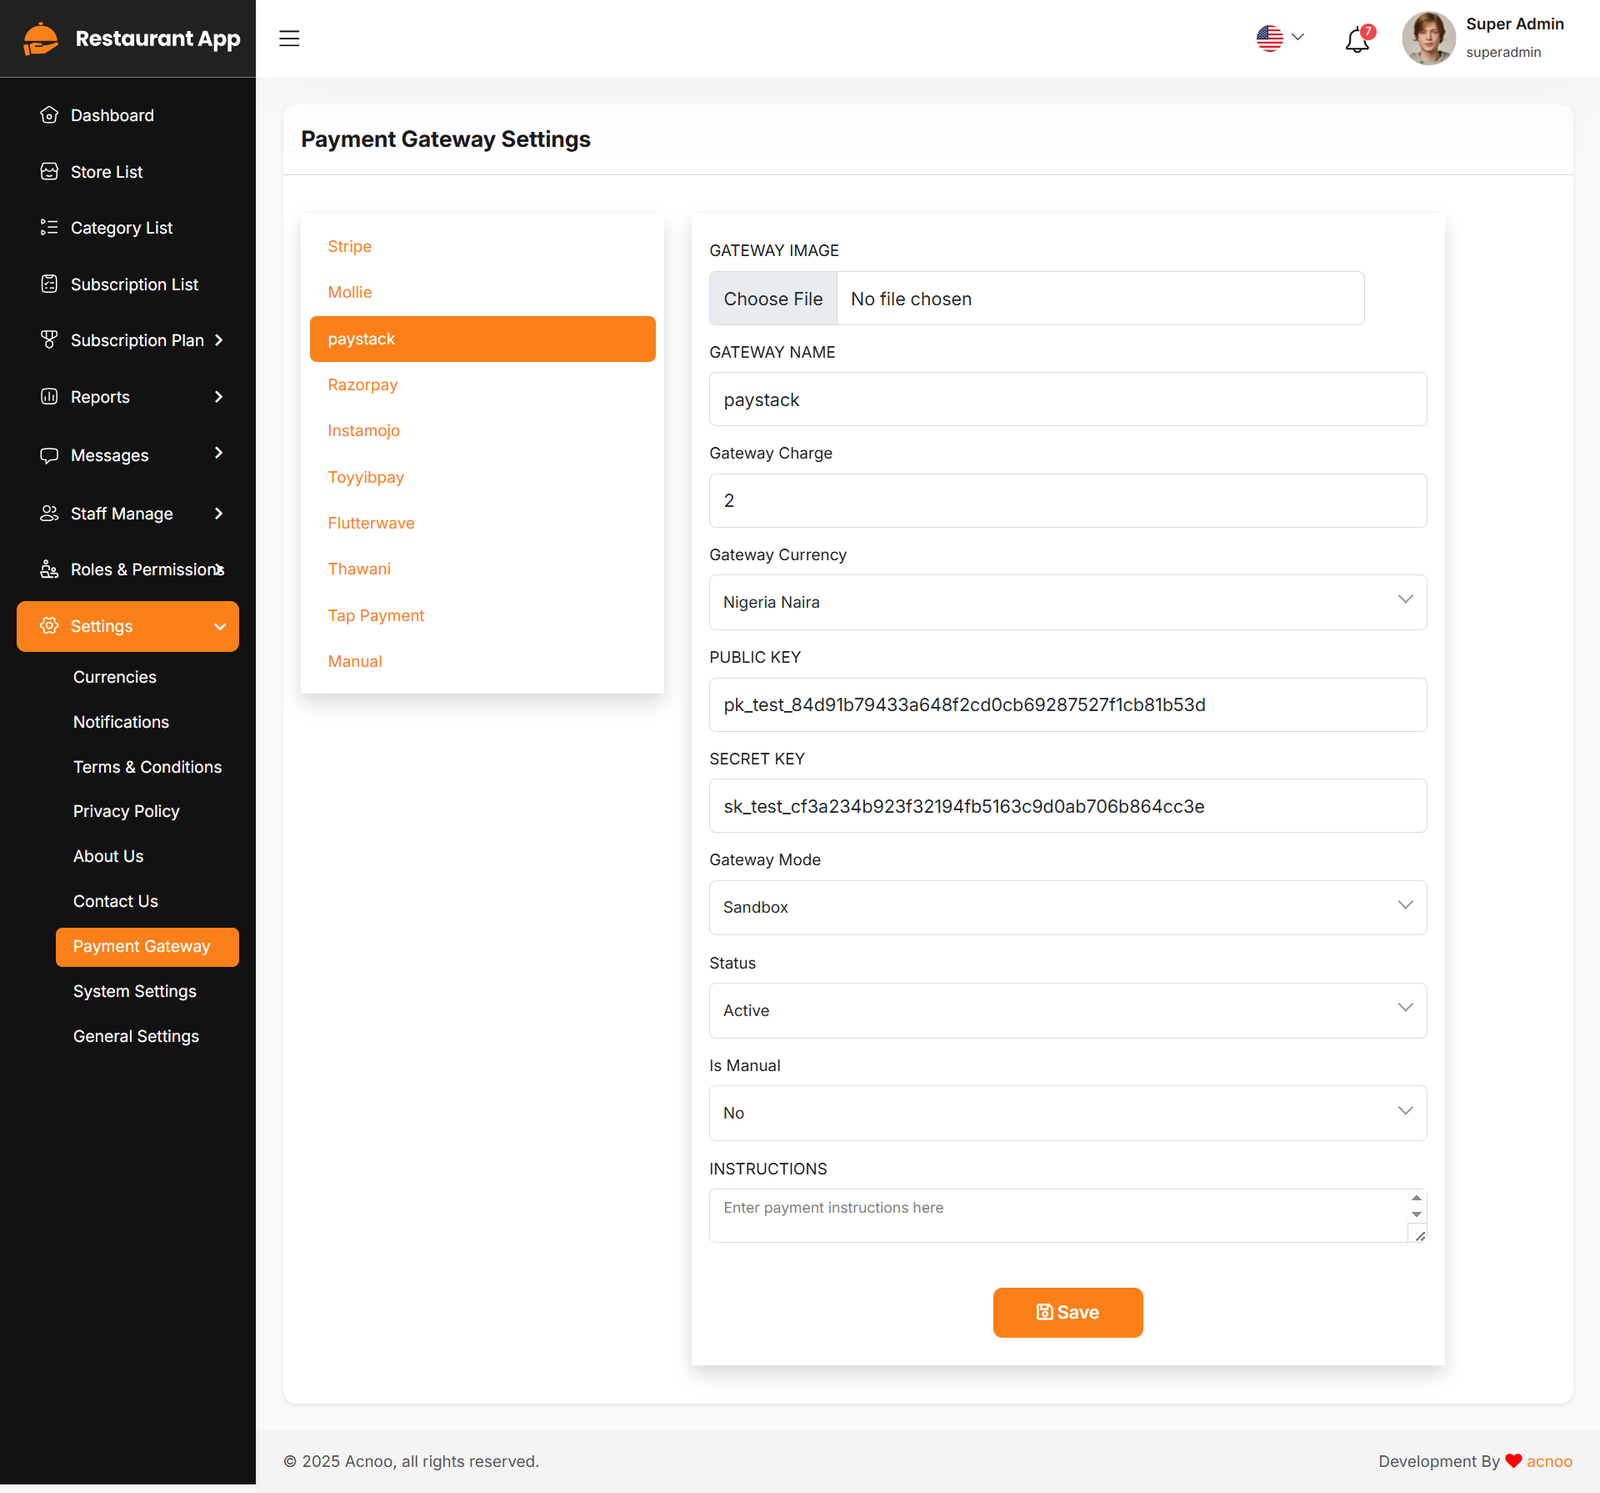Click the Choose File button
Image resolution: width=1600 pixels, height=1493 pixels.
coord(773,299)
